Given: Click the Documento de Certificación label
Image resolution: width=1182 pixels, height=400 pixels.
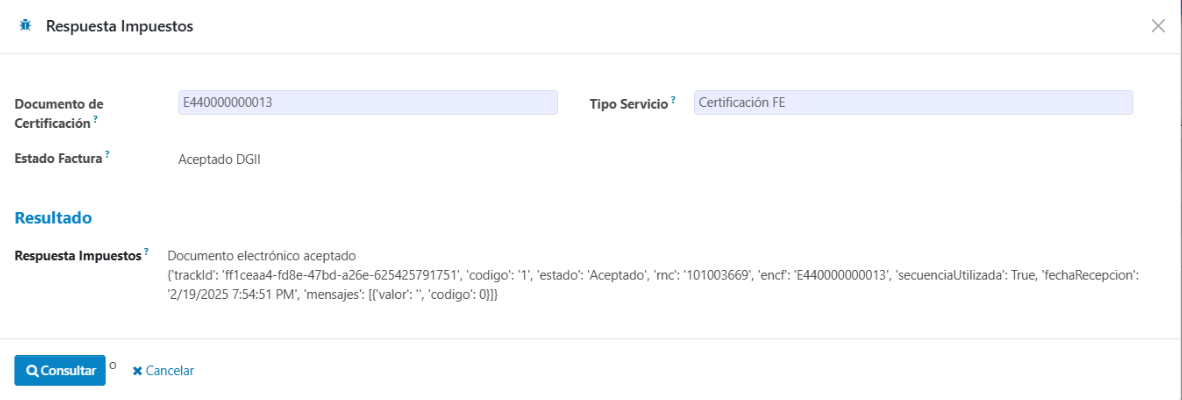Looking at the screenshot, I should (59, 113).
